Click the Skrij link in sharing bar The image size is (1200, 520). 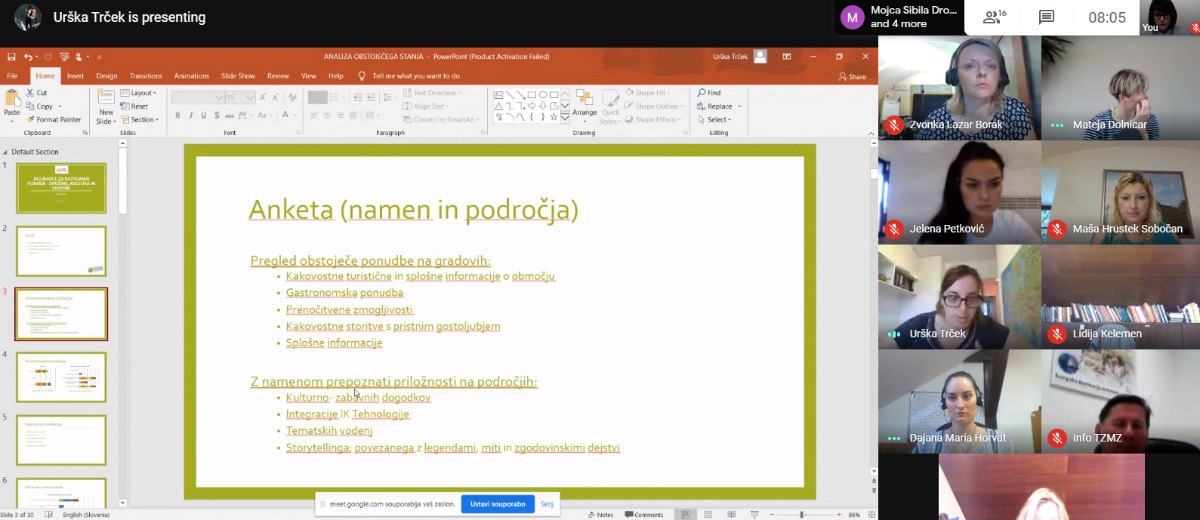pos(547,504)
